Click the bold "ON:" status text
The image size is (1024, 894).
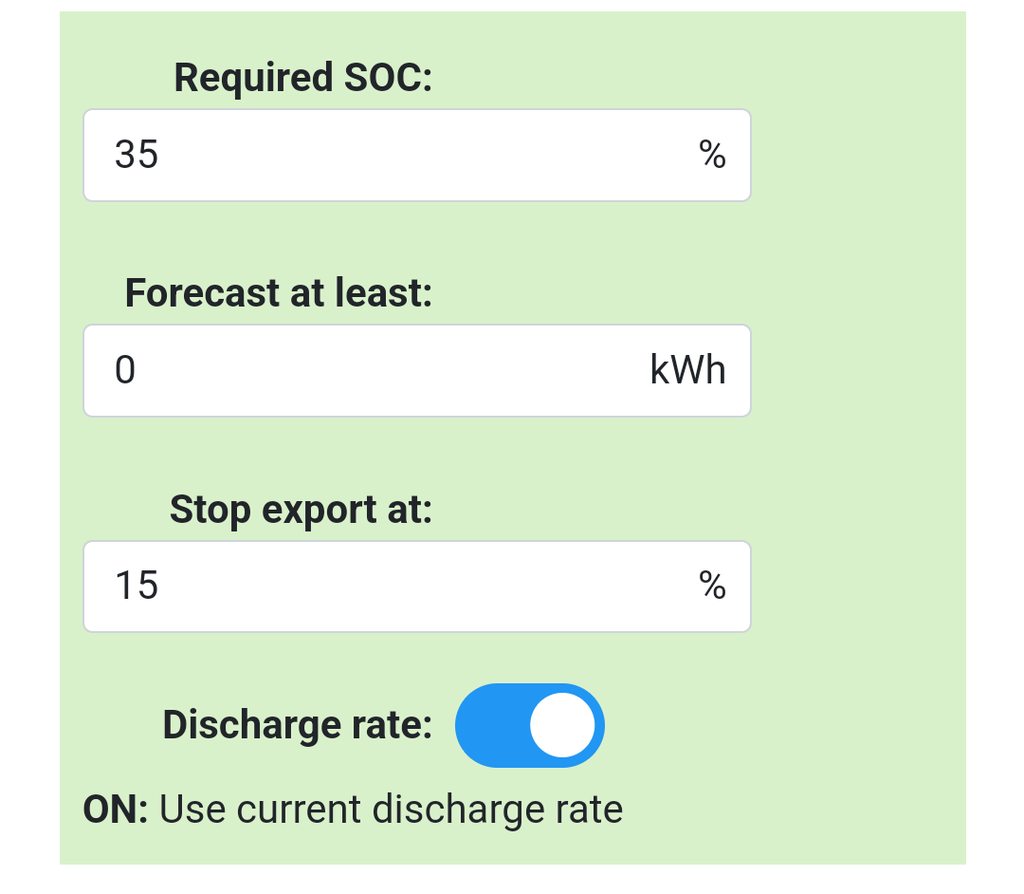click(115, 809)
